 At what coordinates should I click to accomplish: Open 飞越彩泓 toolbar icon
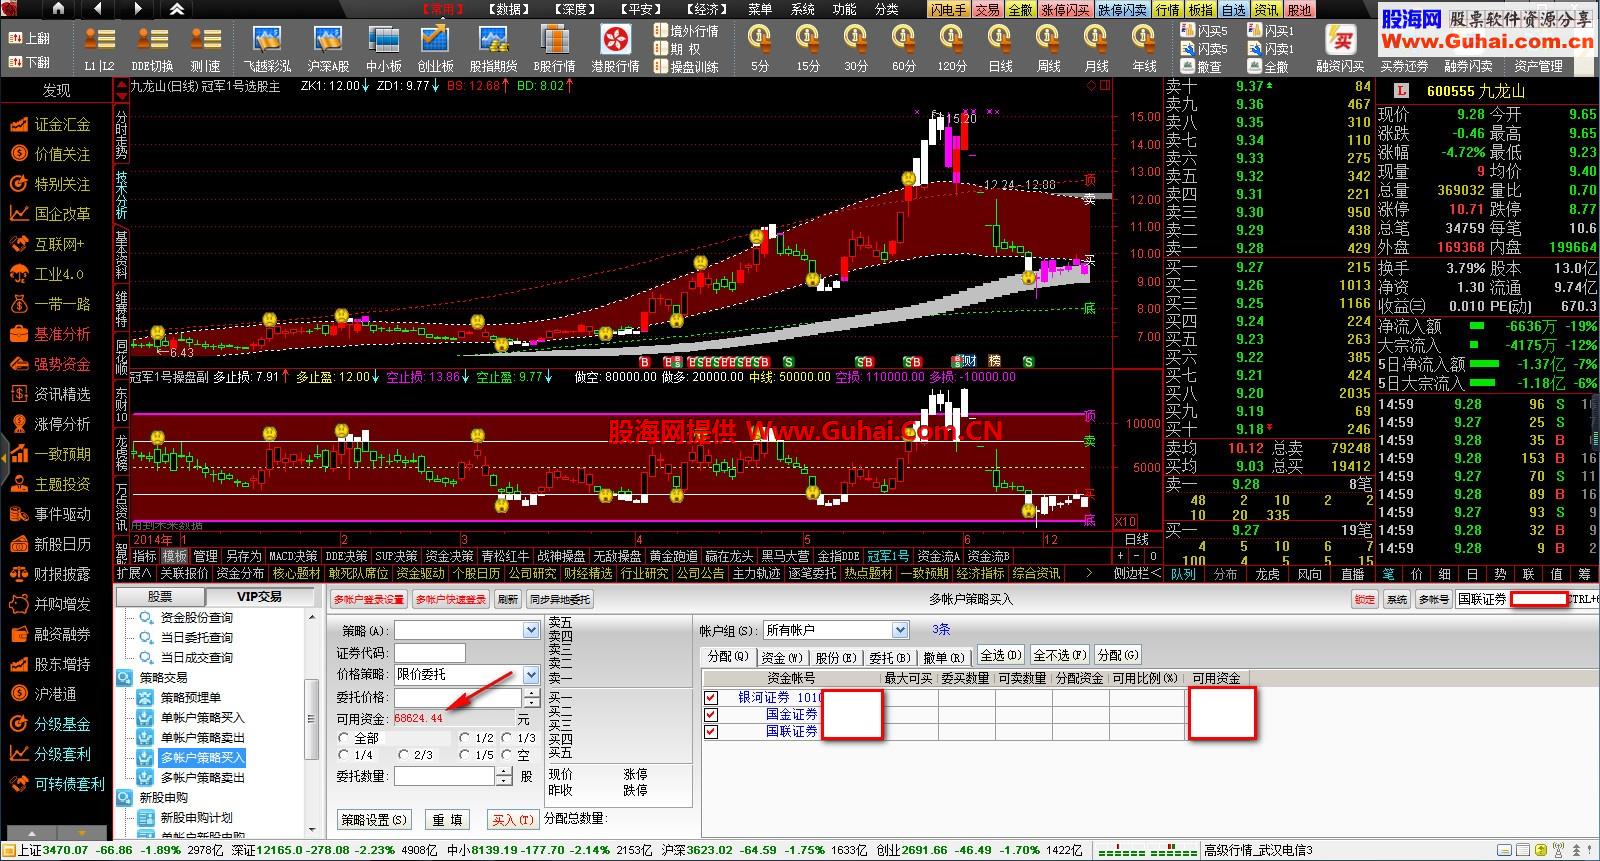267,48
